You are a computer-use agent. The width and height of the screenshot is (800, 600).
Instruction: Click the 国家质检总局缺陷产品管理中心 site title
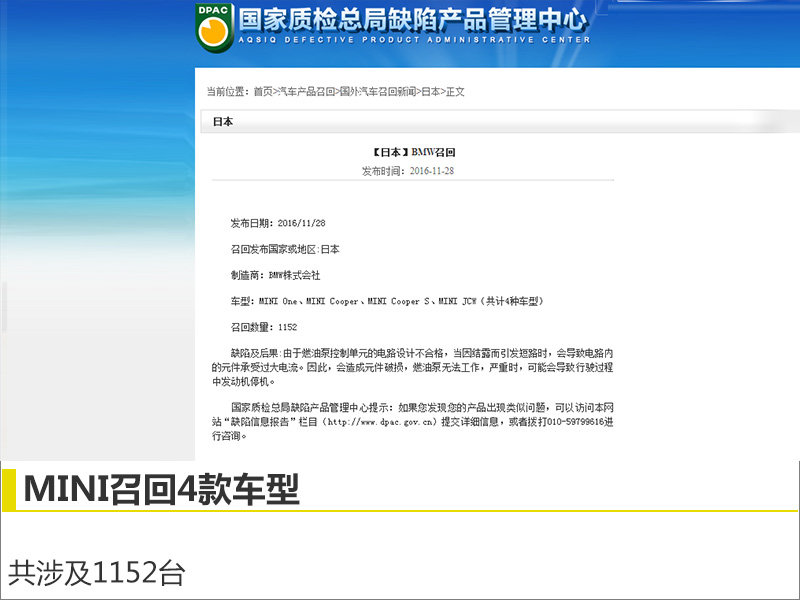413,19
